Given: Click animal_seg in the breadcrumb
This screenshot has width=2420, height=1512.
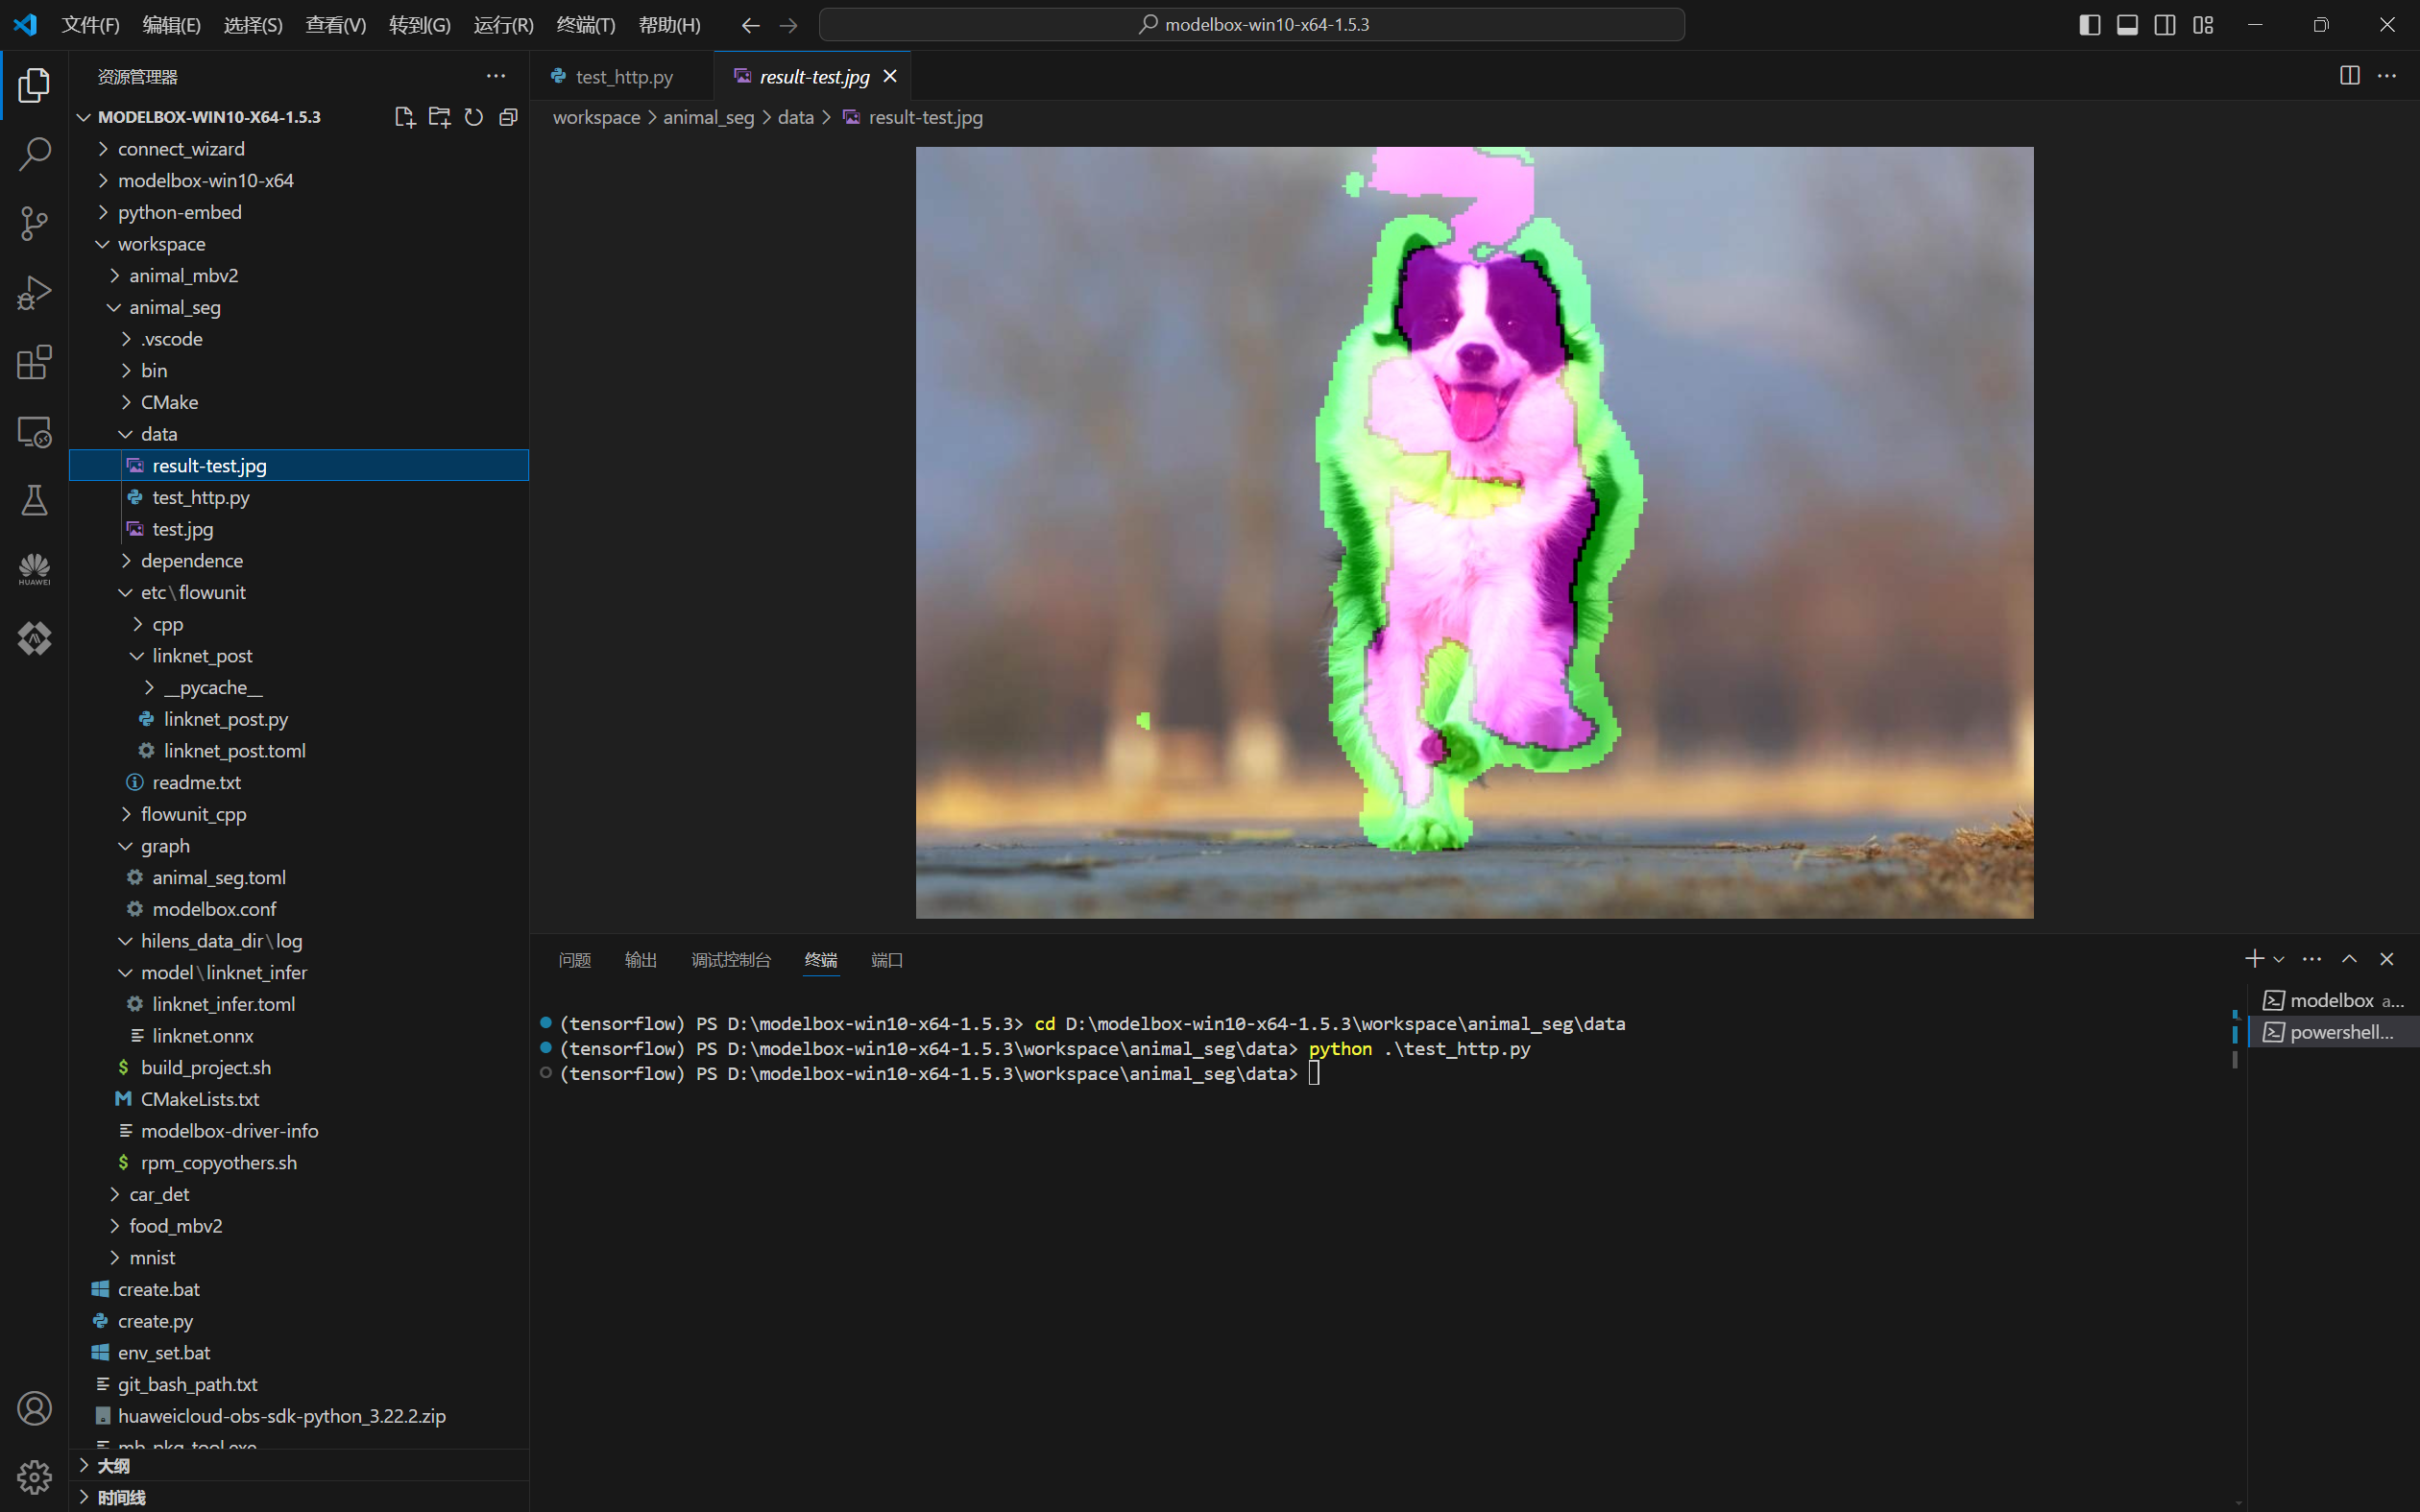Looking at the screenshot, I should click(x=708, y=117).
